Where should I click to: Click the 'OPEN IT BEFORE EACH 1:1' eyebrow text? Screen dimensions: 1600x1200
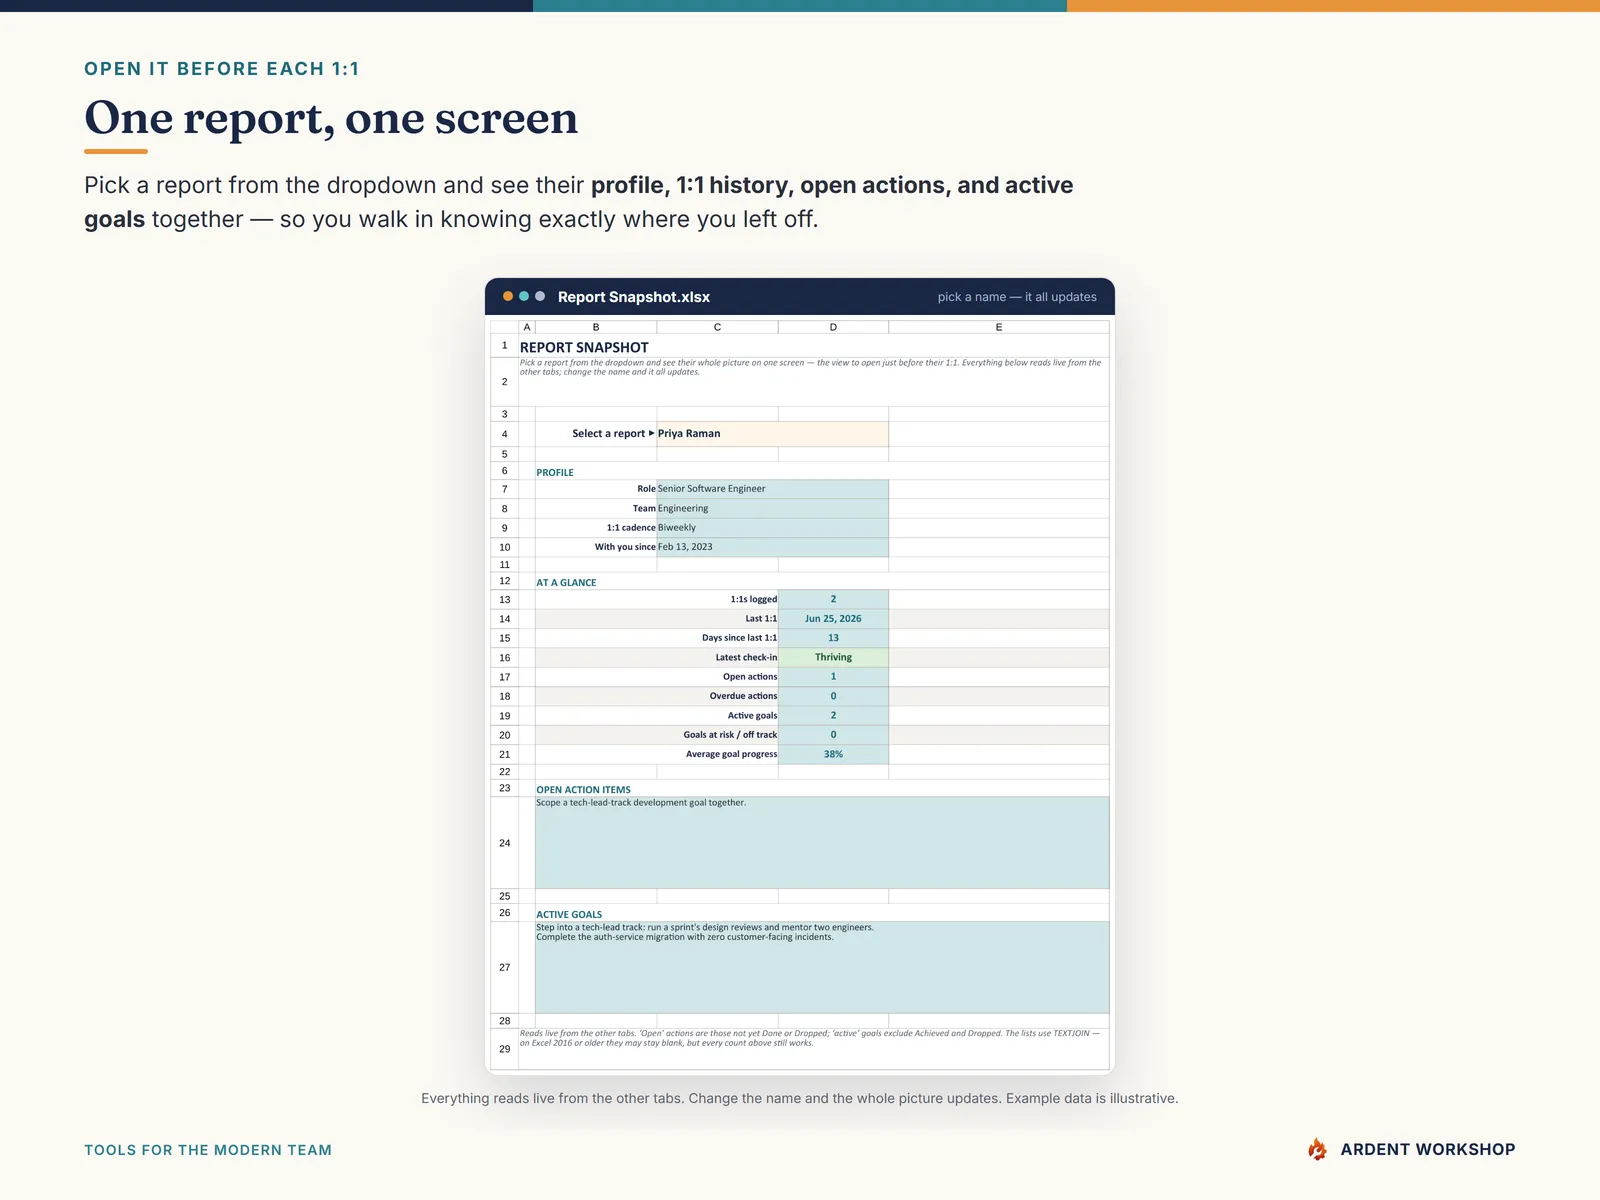pos(222,69)
